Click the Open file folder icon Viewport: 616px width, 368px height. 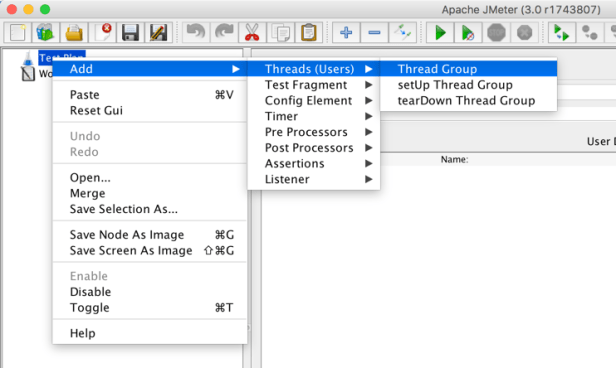point(74,33)
